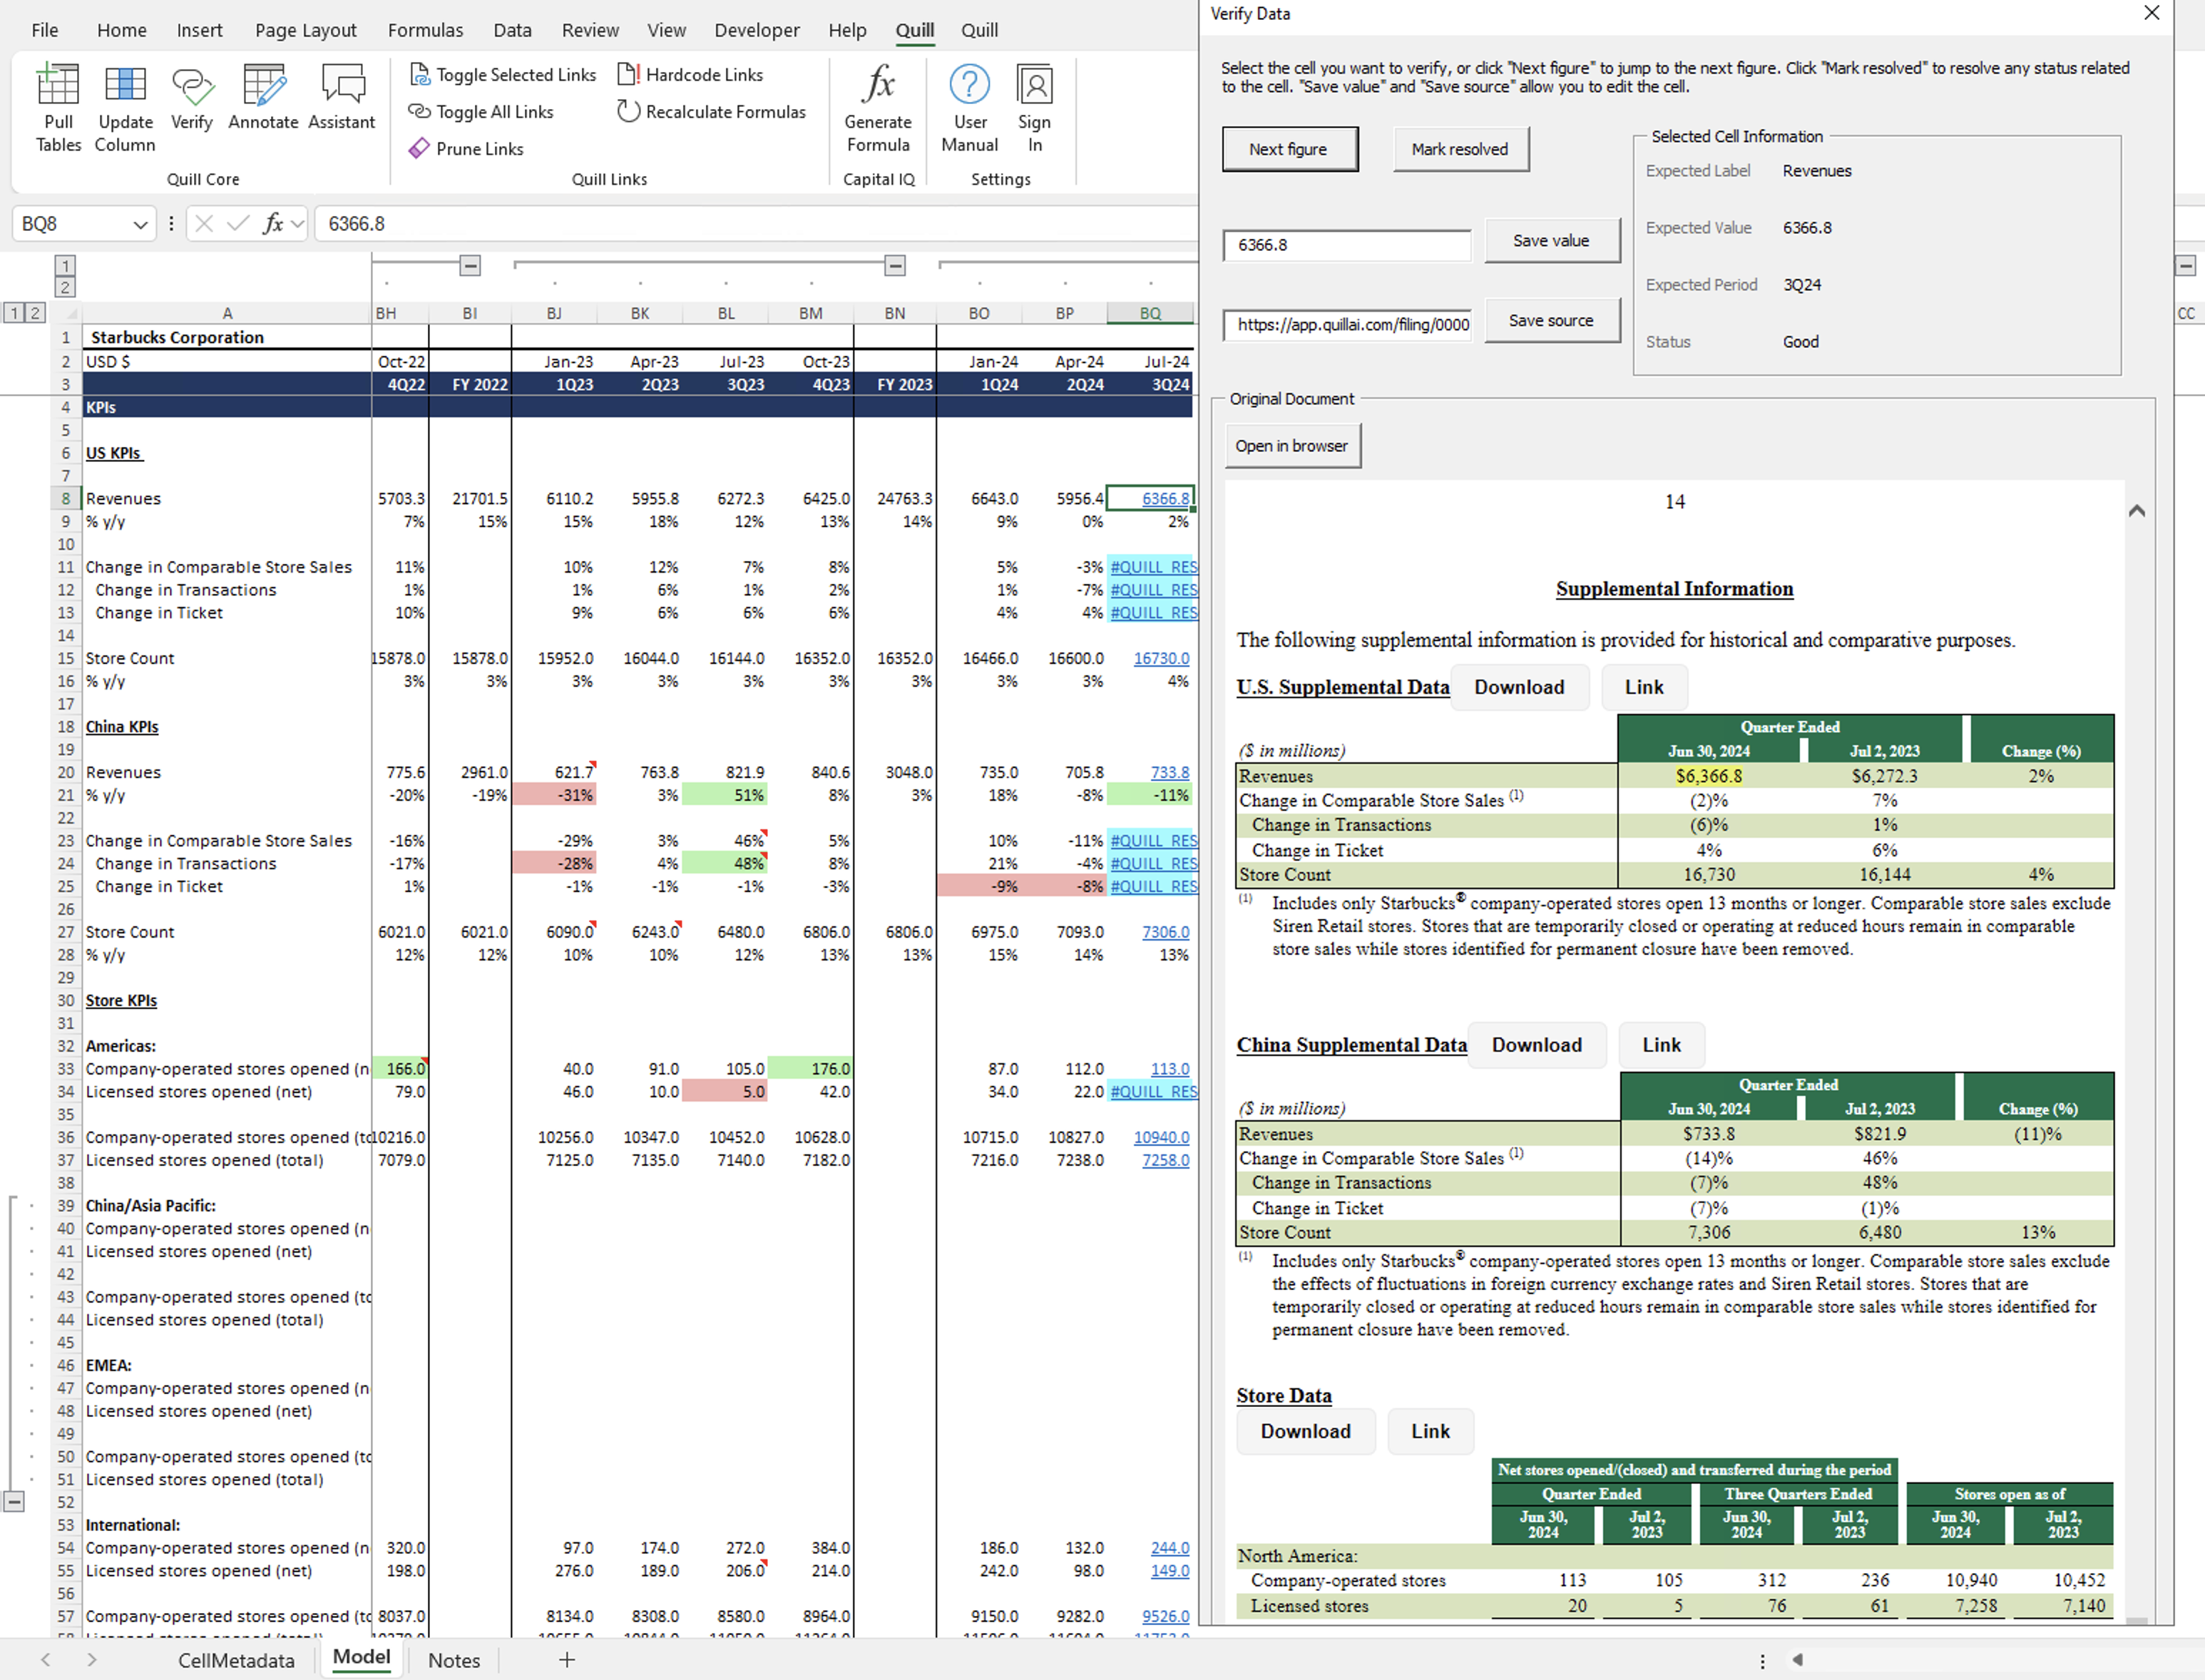
Task: Select the row 8 header
Action: pyautogui.click(x=66, y=499)
